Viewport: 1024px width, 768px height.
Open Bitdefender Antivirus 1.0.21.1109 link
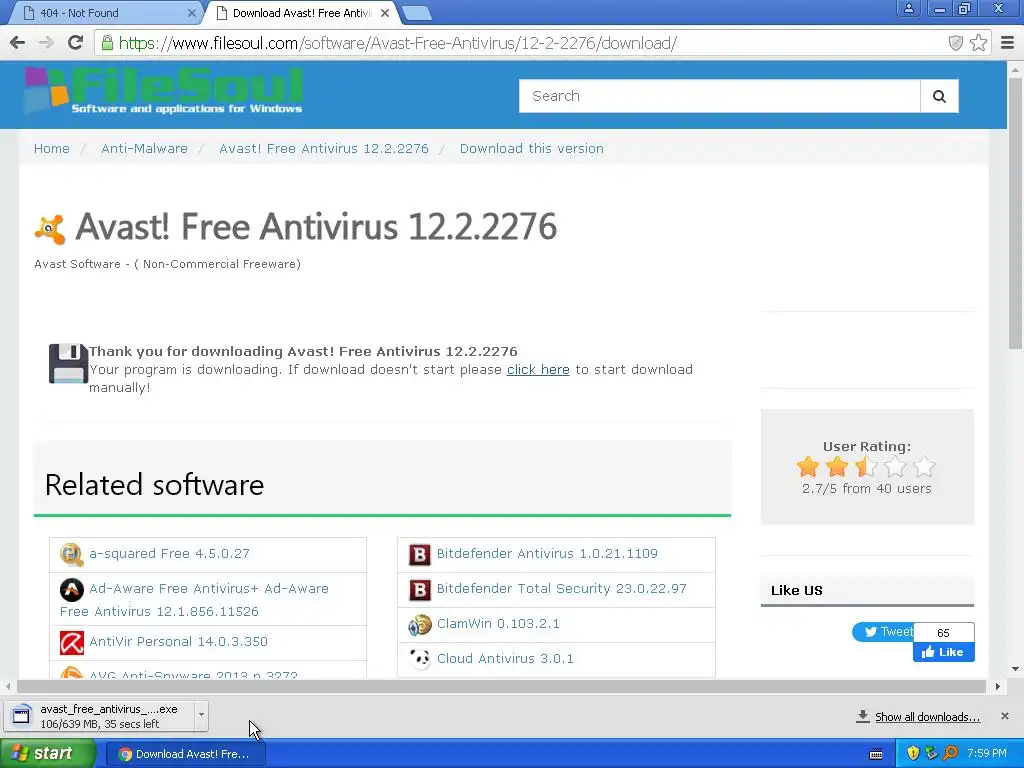click(x=547, y=553)
